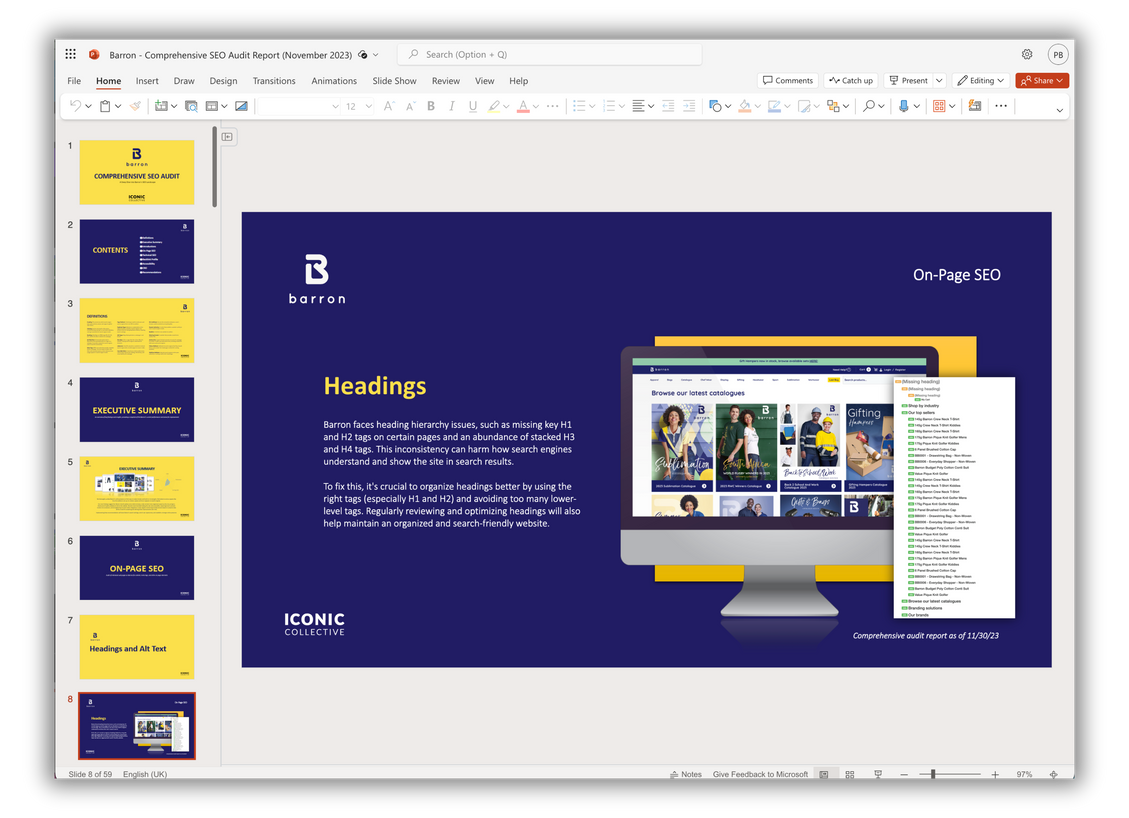This screenshot has height=818, width=1129.
Task: Click the Undo arrow icon
Action: point(75,106)
